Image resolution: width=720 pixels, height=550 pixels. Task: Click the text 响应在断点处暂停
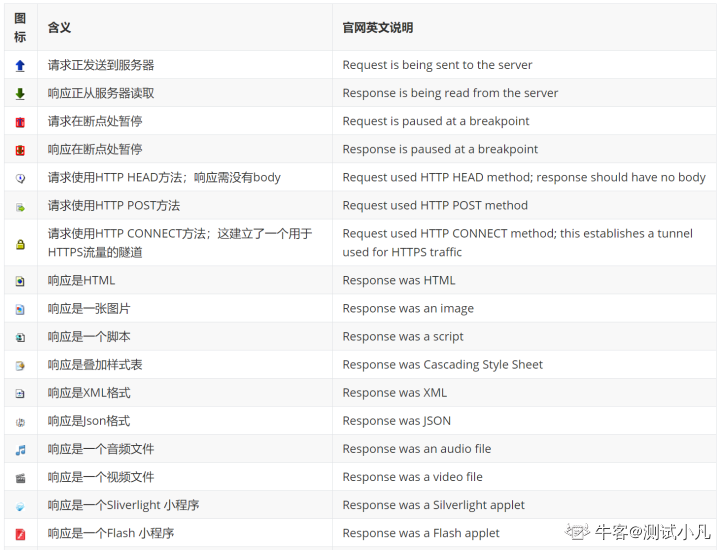(95, 149)
